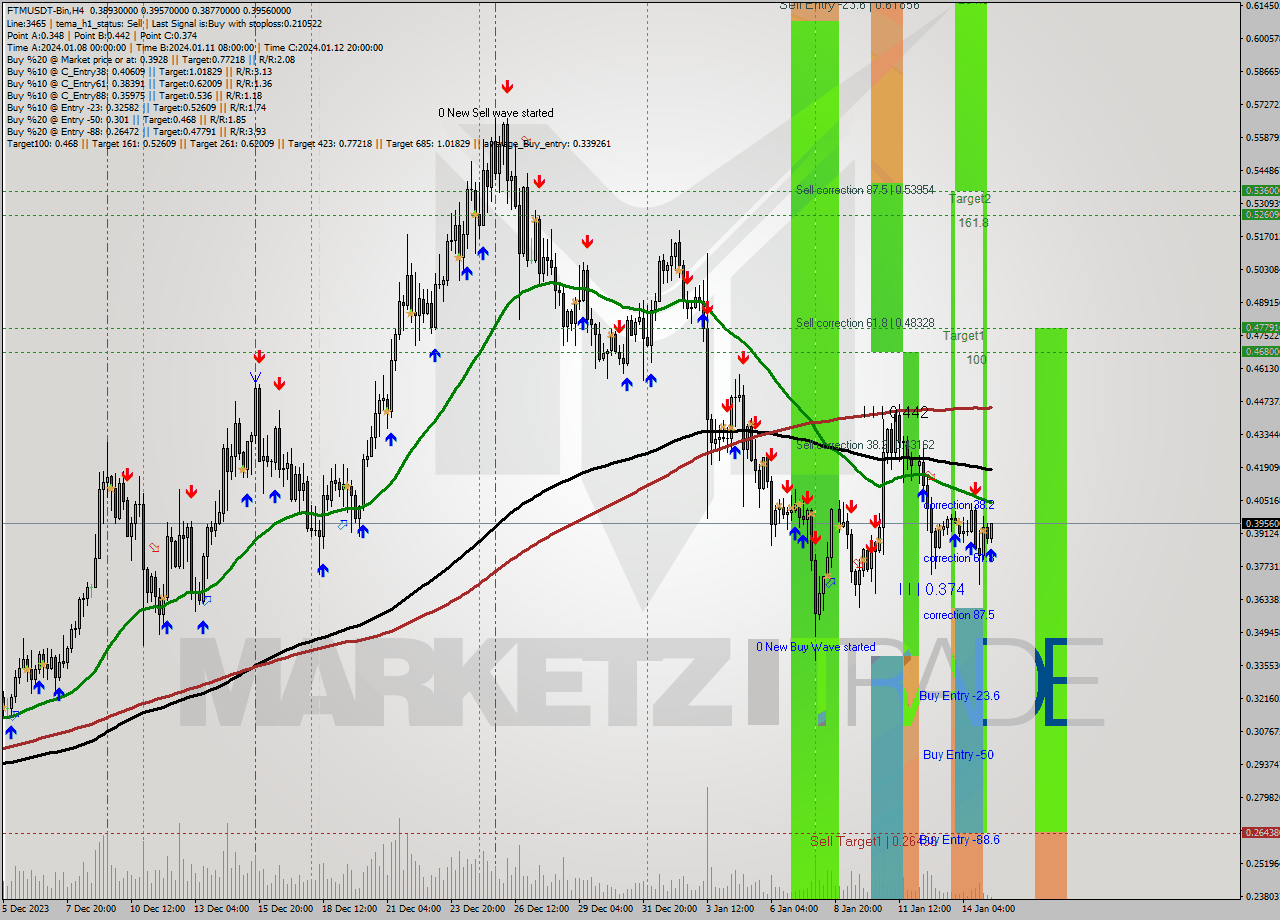Click the '3 Jan 12:00' time axis label
The image size is (1280, 920).
click(731, 909)
